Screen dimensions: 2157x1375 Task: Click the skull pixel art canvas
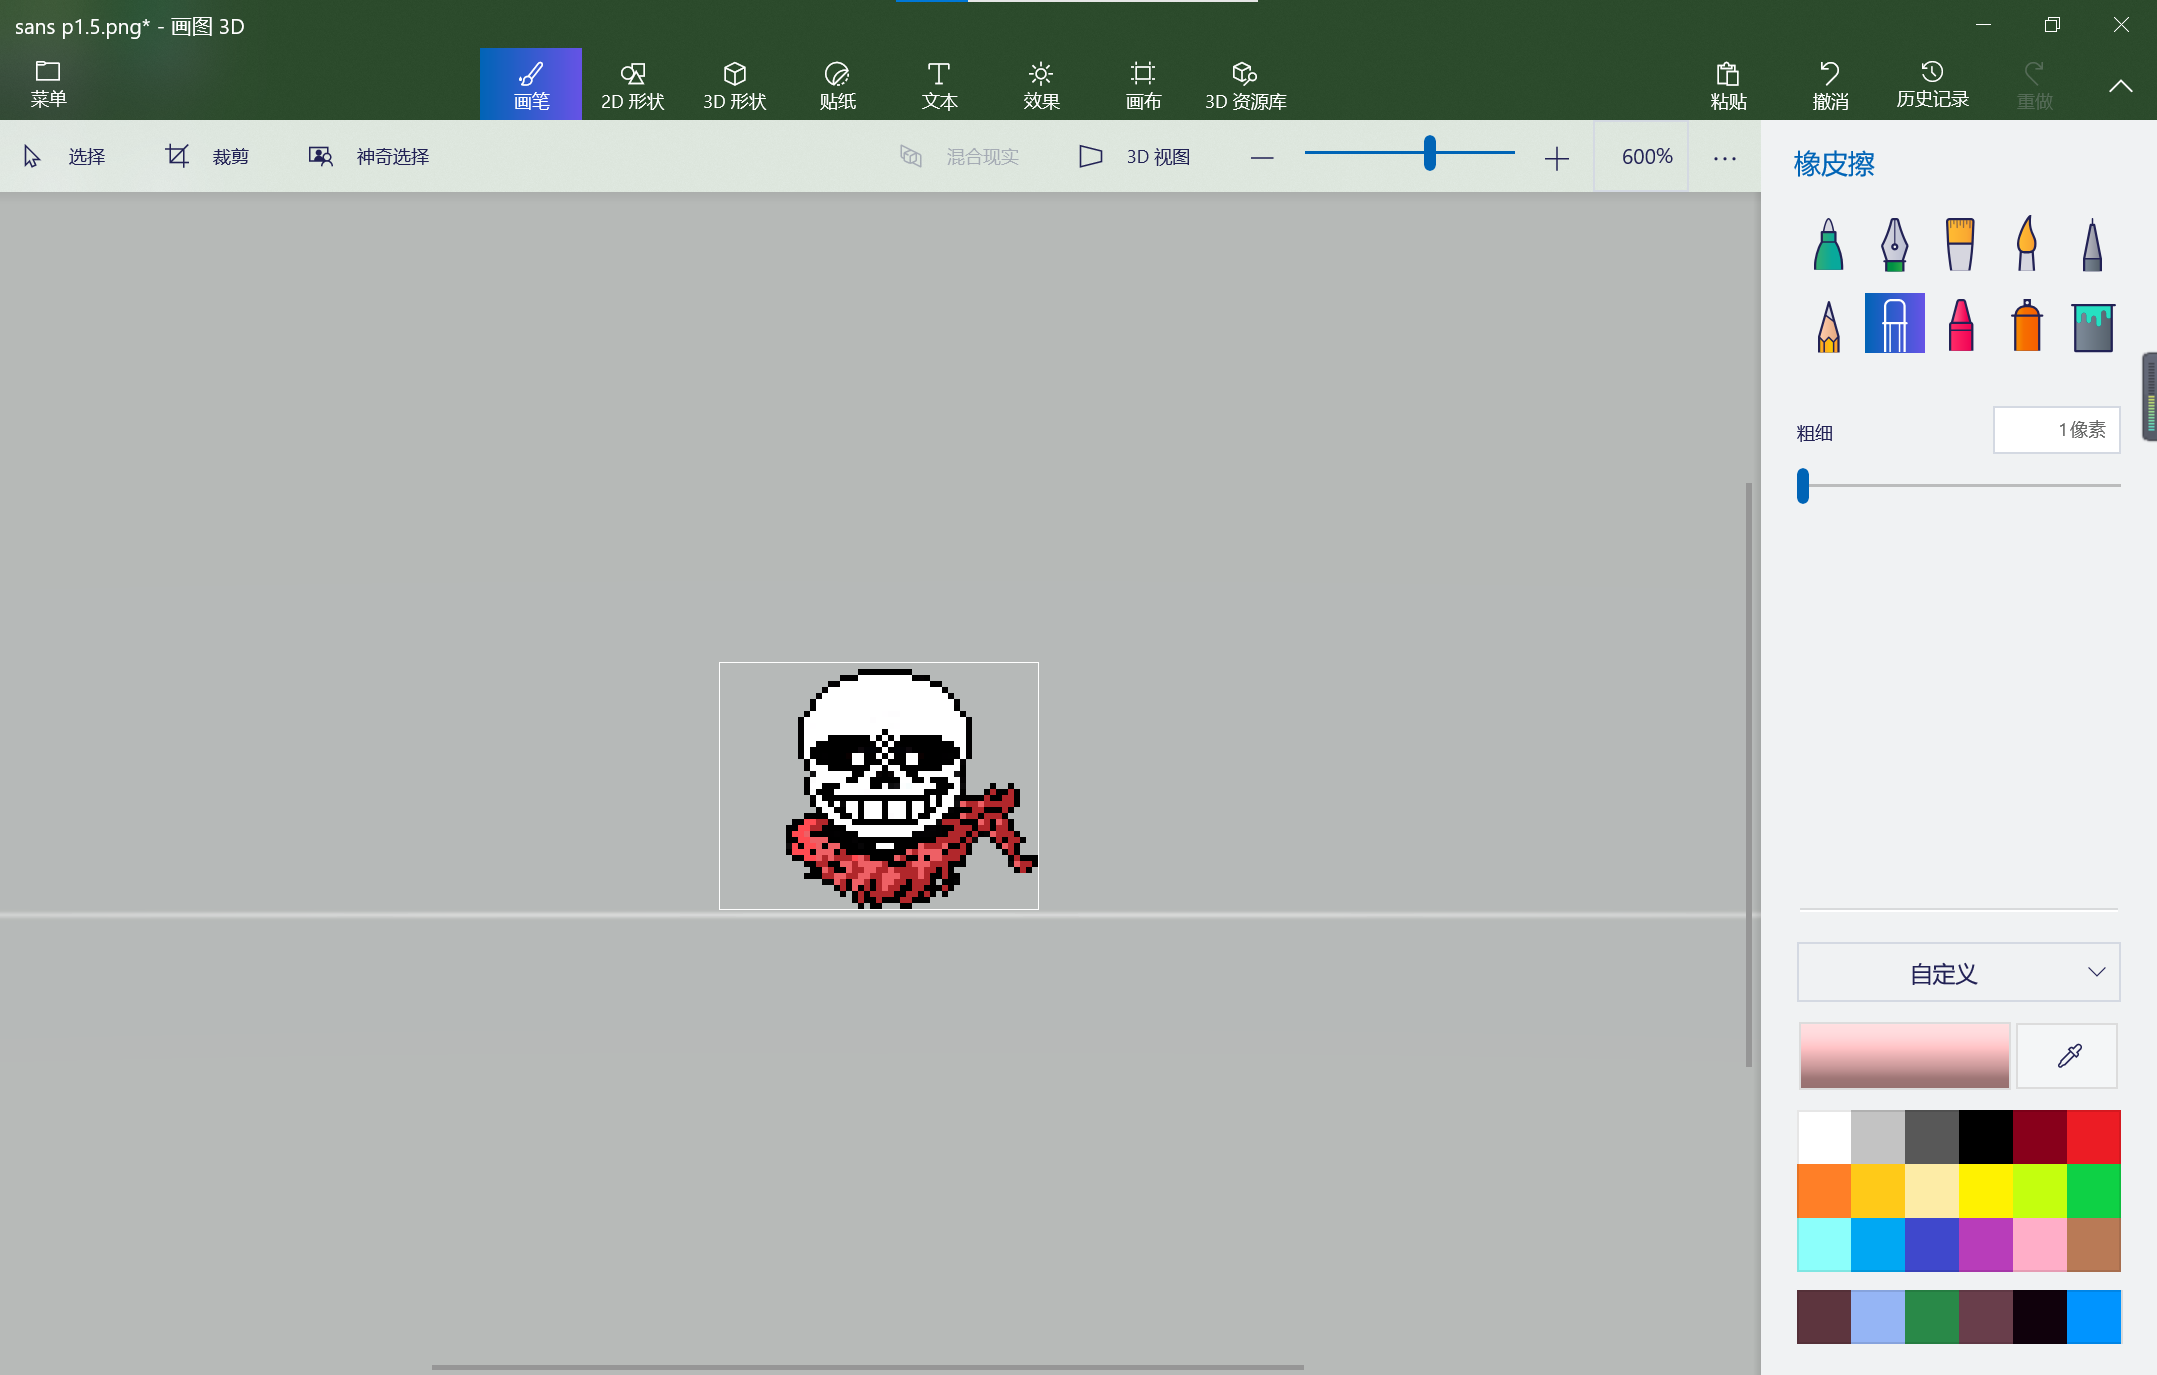[x=879, y=786]
